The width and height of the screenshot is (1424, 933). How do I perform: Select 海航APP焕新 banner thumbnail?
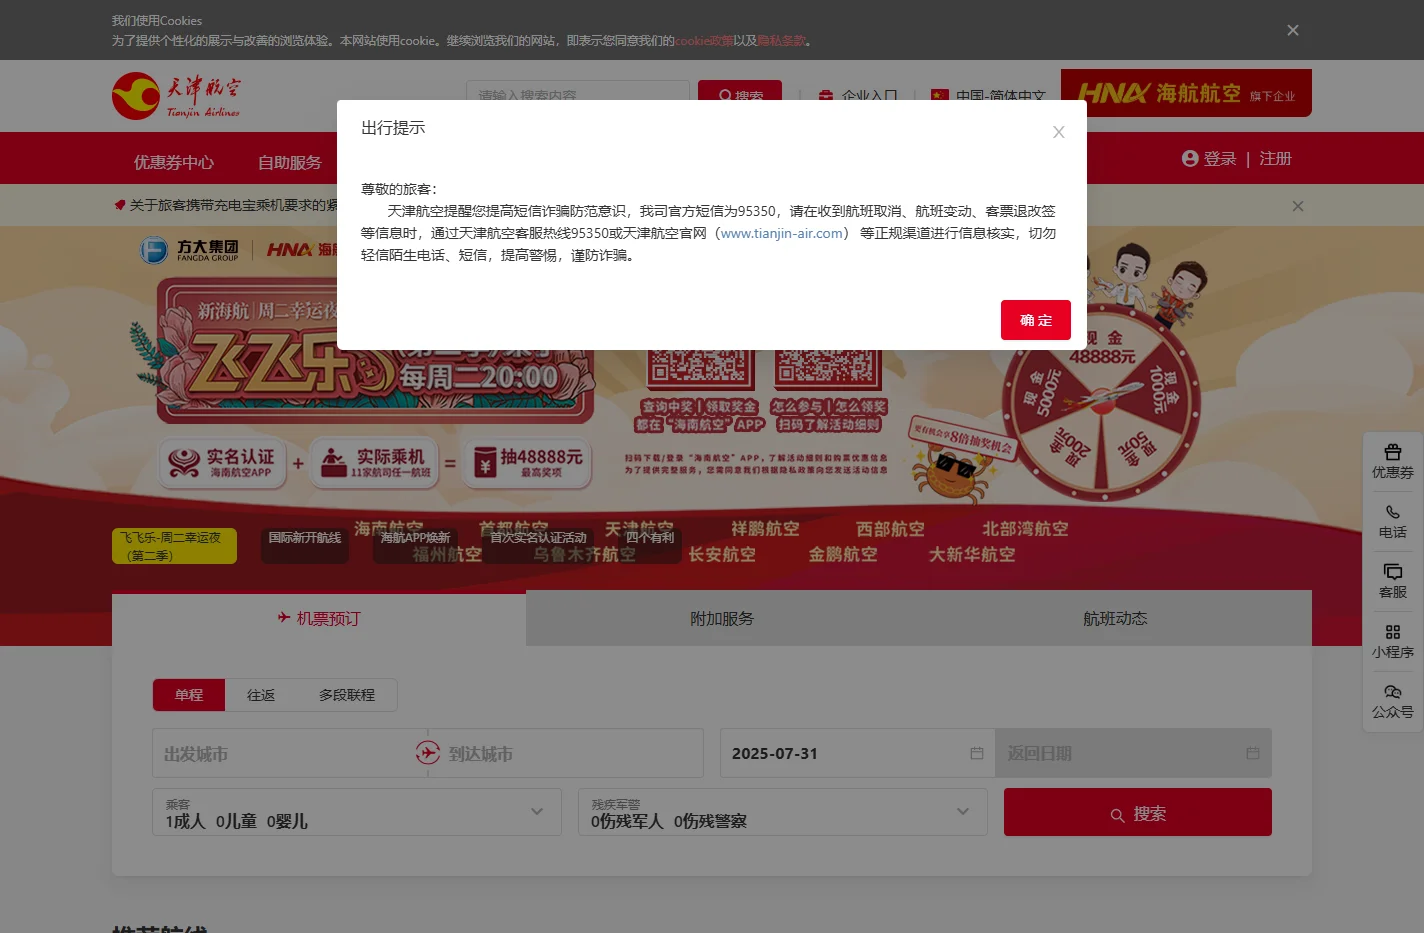416,546
